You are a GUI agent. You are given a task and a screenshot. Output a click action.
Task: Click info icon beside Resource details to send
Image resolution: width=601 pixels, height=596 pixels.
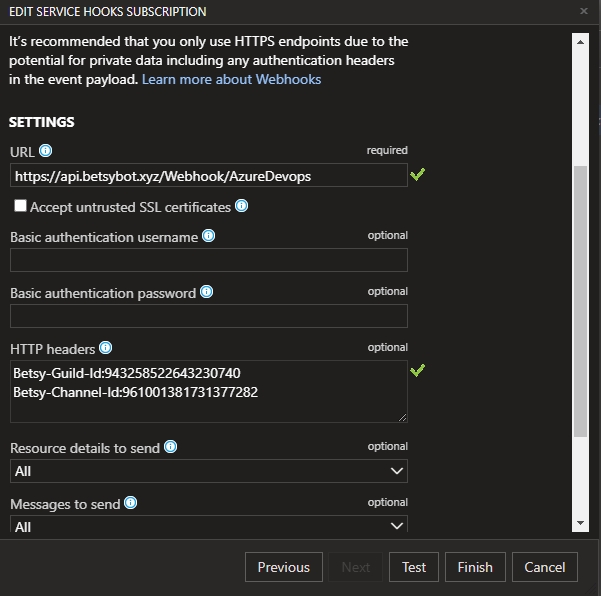tap(170, 447)
